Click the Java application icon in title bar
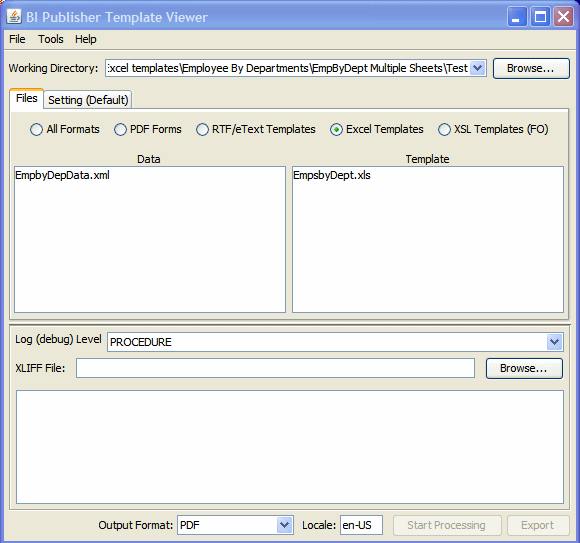The height and width of the screenshot is (543, 580). coord(14,17)
